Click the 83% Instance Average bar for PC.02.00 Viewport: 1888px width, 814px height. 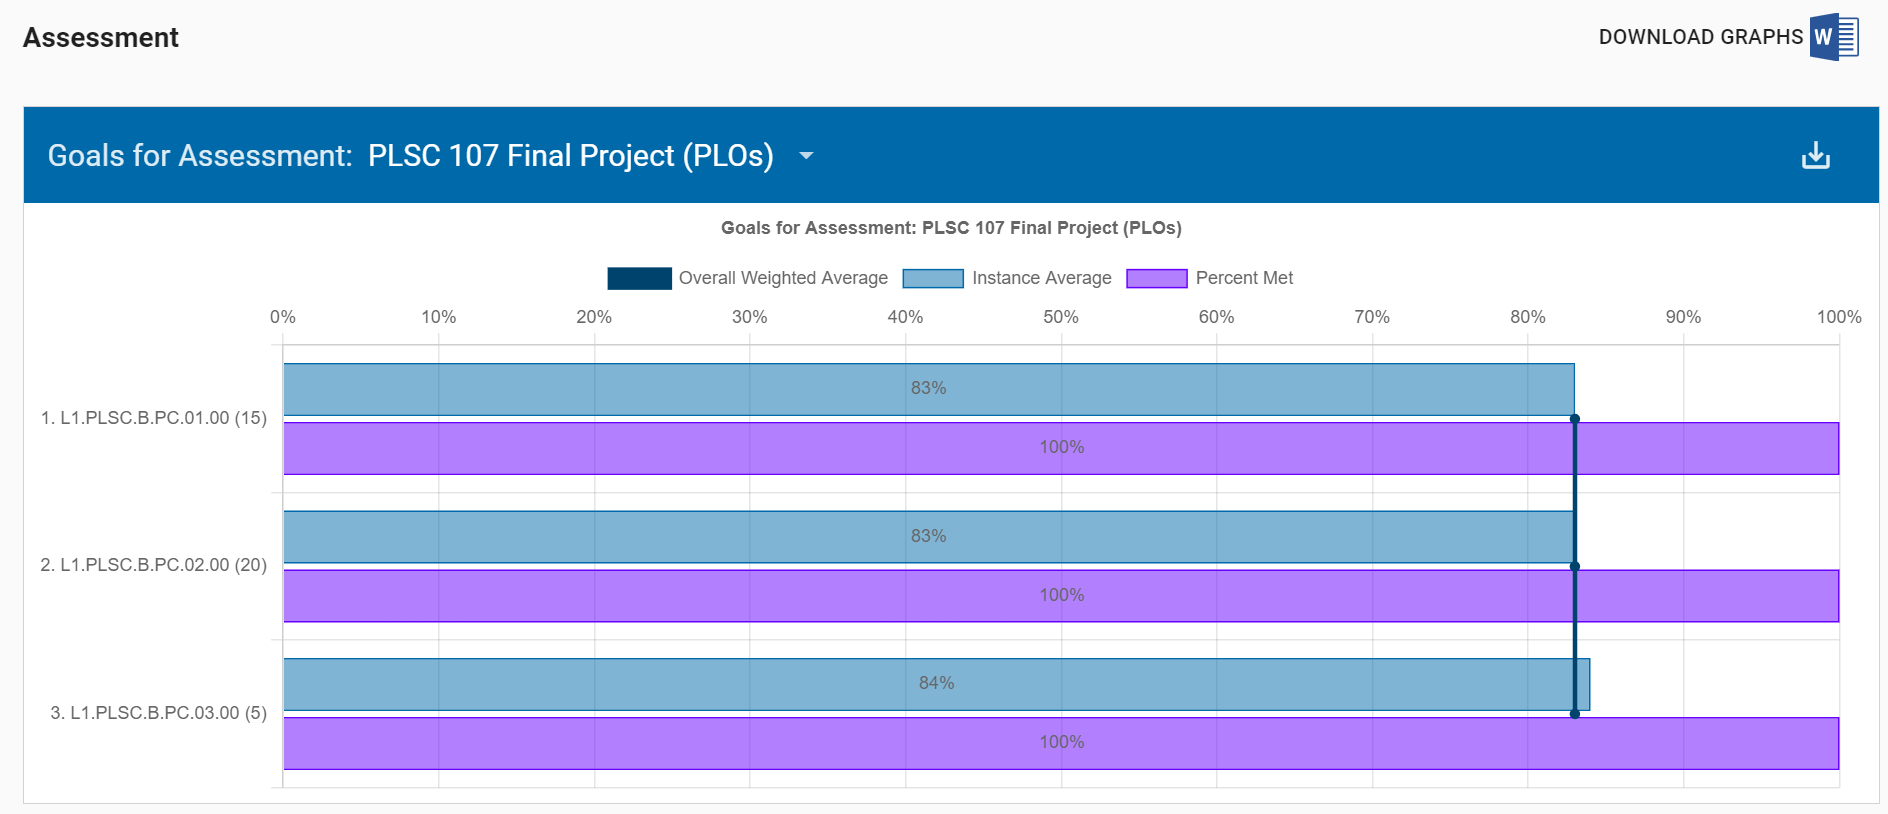pos(928,537)
